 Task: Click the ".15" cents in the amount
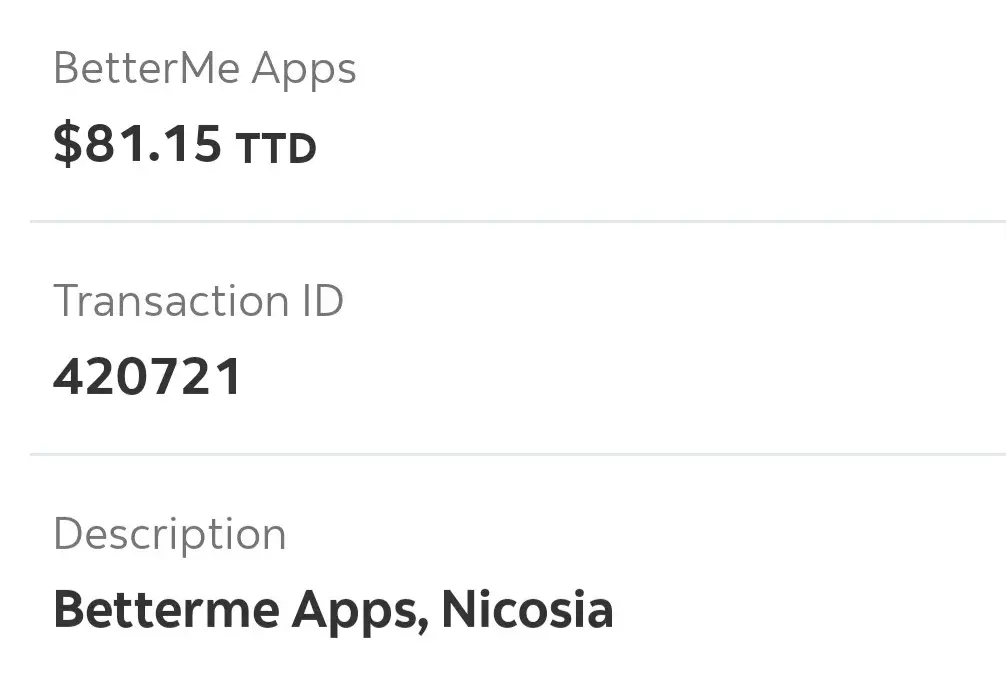(x=186, y=144)
